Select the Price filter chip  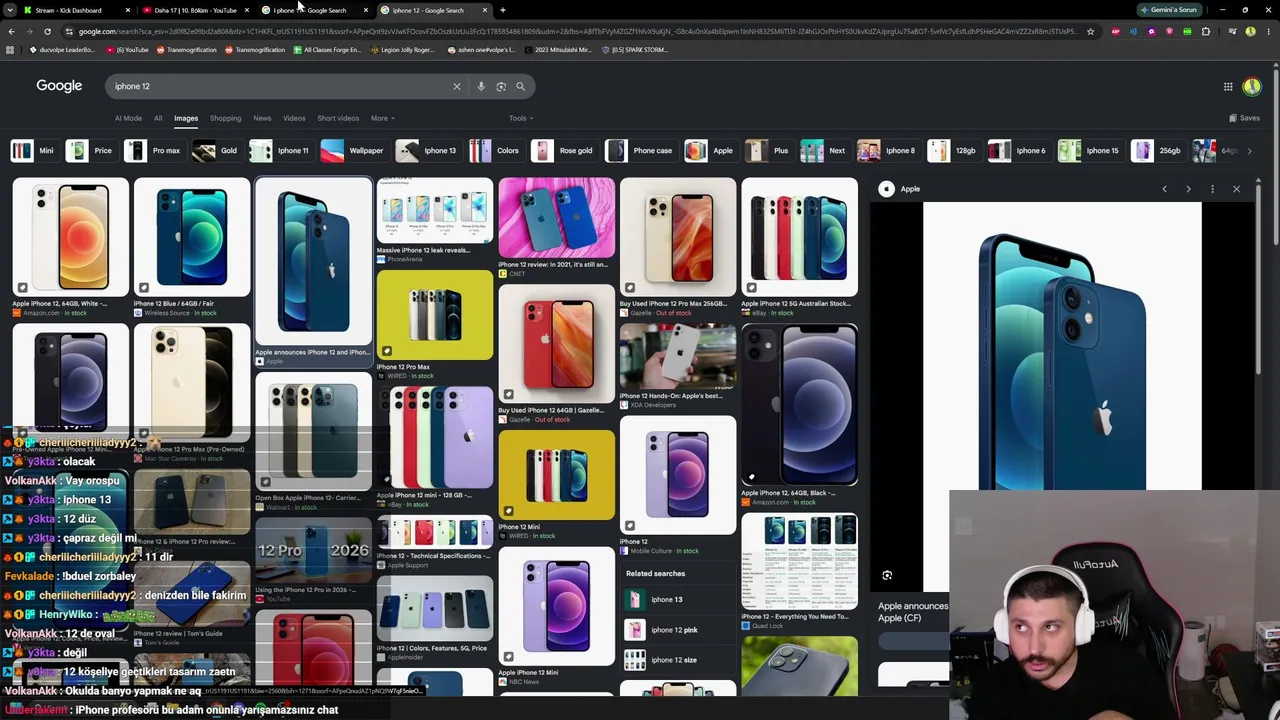[x=90, y=151]
